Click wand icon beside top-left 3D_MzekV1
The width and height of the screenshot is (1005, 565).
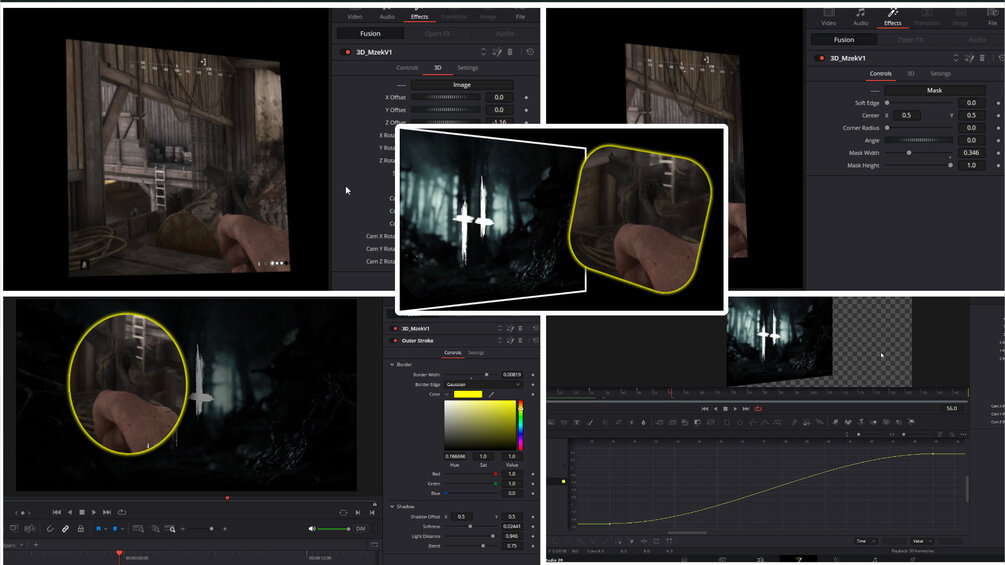point(497,52)
